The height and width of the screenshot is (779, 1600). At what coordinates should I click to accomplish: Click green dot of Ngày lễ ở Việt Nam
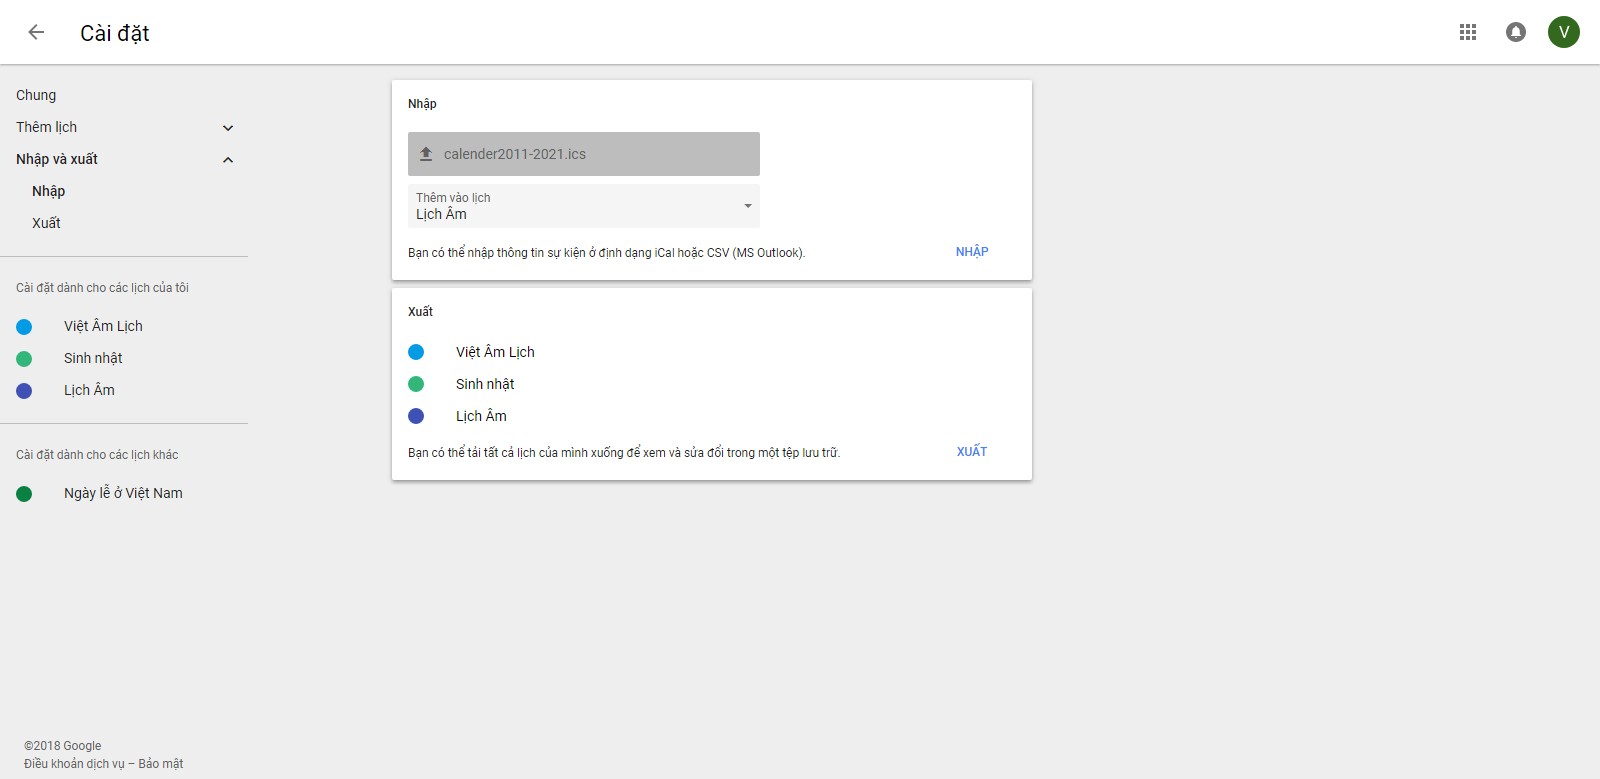point(24,494)
